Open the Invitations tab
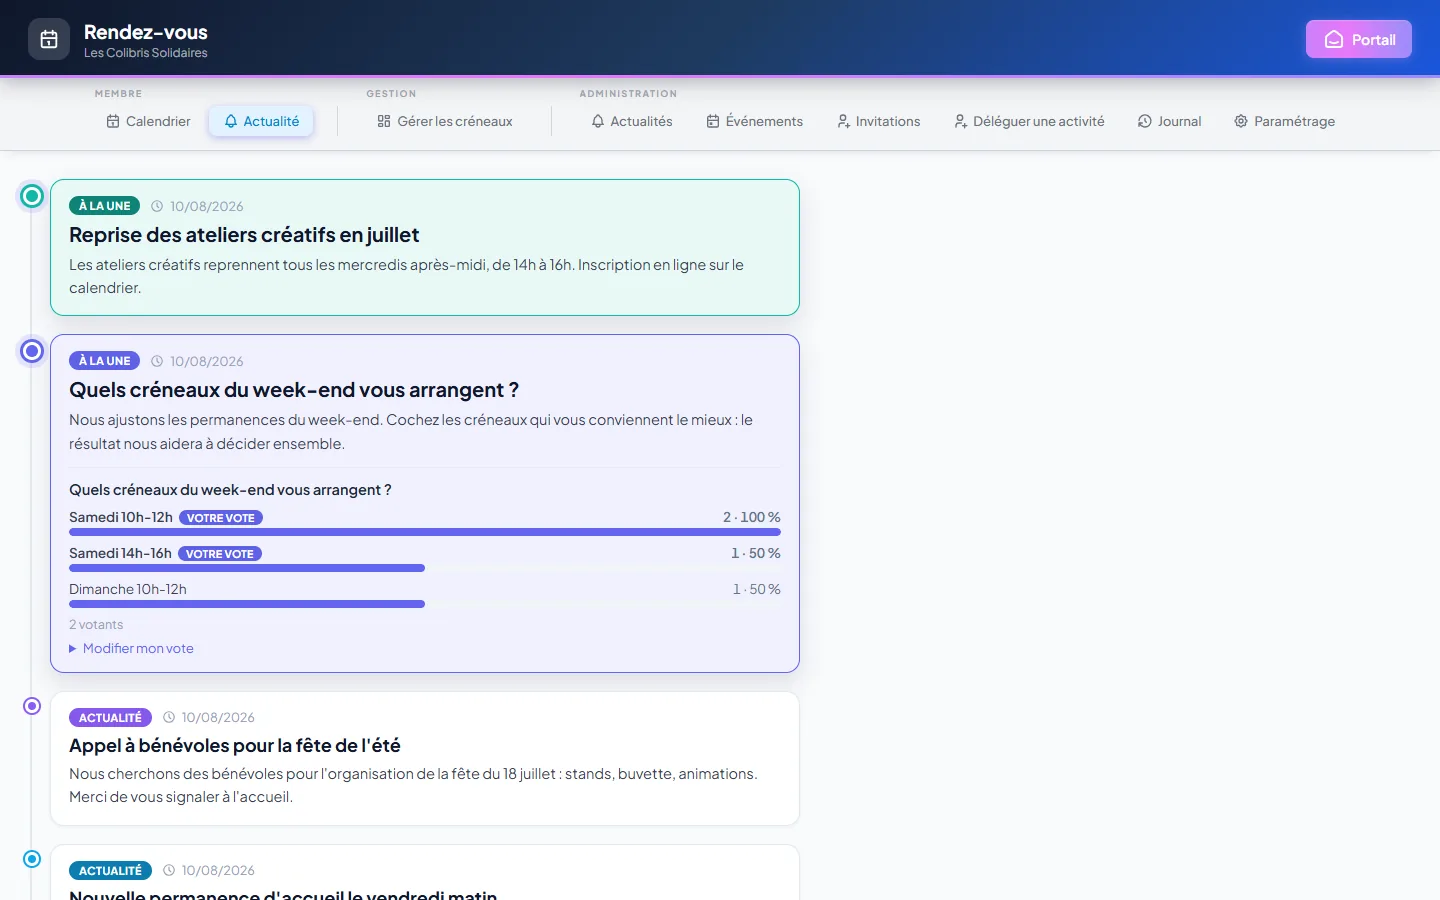This screenshot has height=900, width=1440. 879,121
